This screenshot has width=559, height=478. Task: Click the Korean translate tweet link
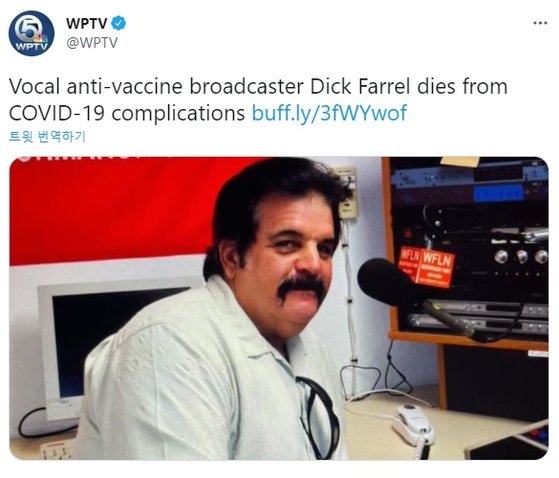point(47,137)
